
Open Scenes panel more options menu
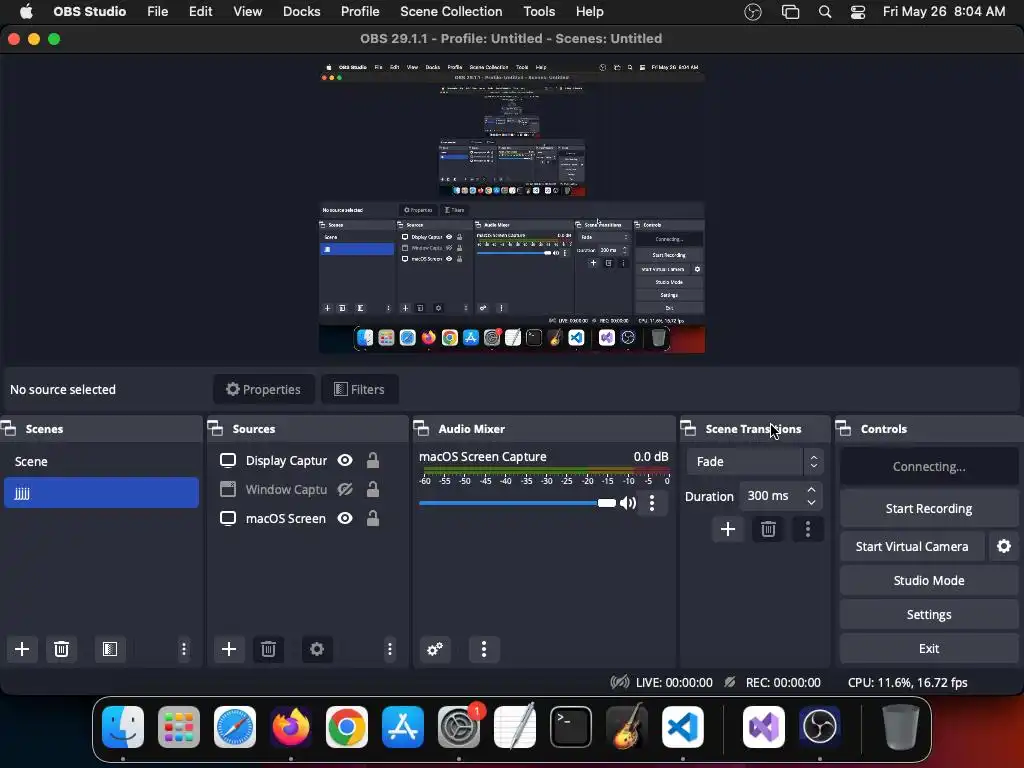point(184,649)
